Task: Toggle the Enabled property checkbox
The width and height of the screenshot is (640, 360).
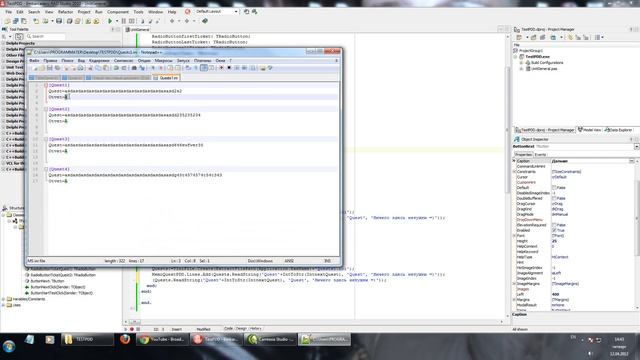Action: click(554, 230)
